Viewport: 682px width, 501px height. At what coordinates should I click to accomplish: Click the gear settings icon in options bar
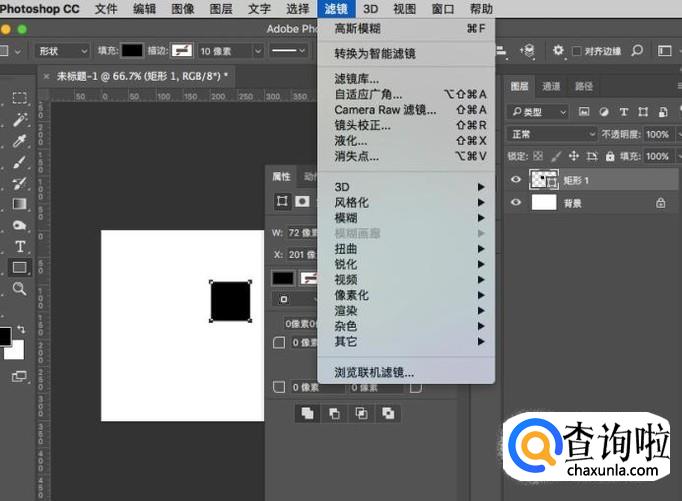(x=558, y=49)
